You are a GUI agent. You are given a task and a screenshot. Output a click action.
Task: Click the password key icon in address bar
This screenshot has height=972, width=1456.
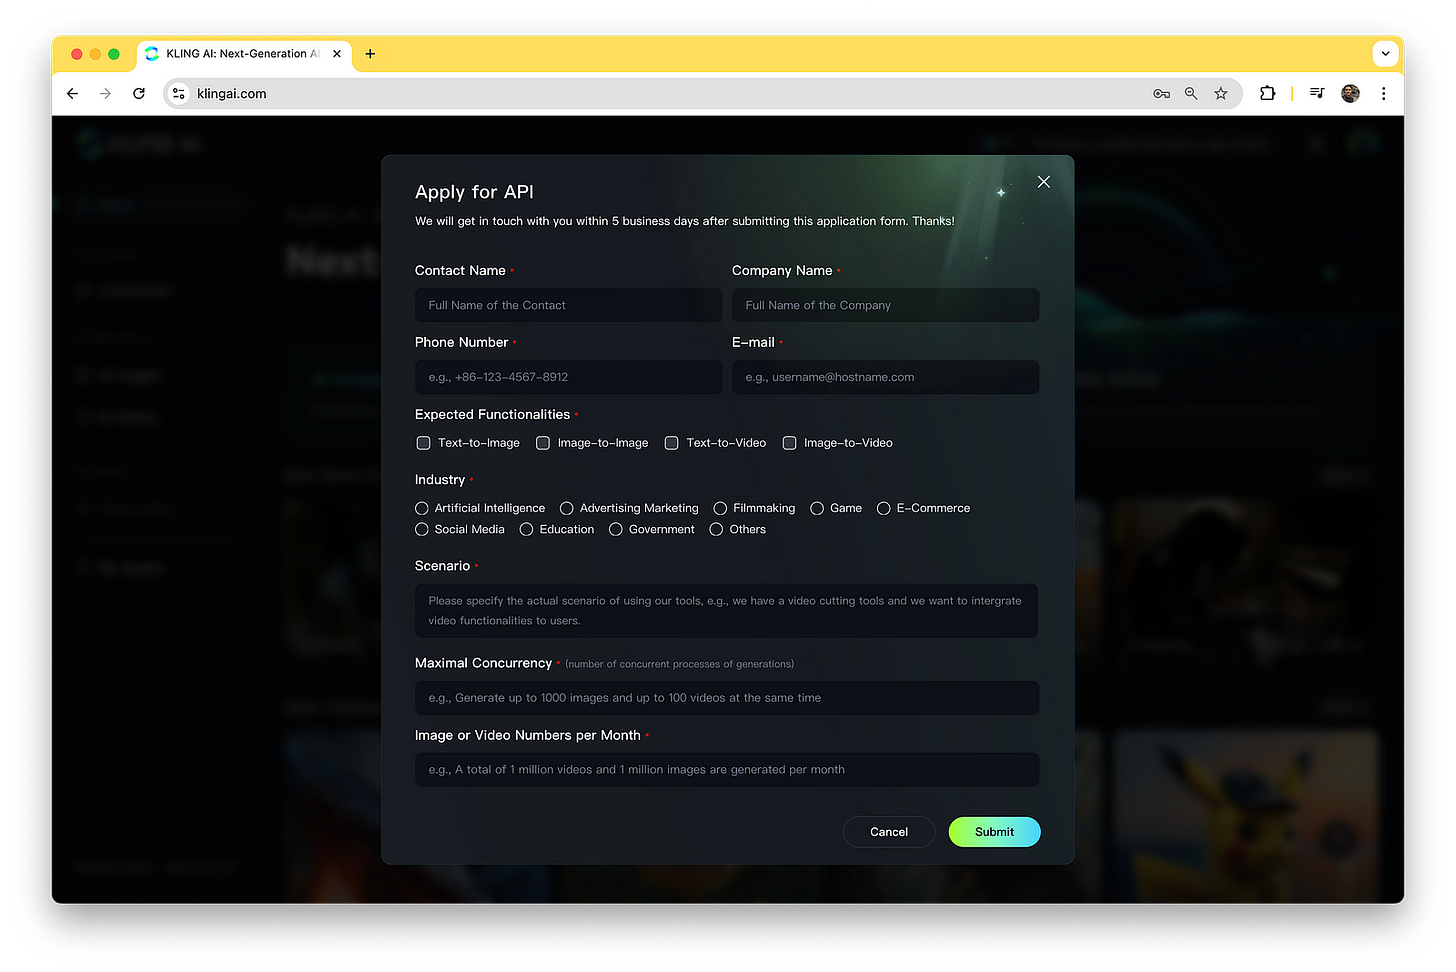[x=1161, y=93]
